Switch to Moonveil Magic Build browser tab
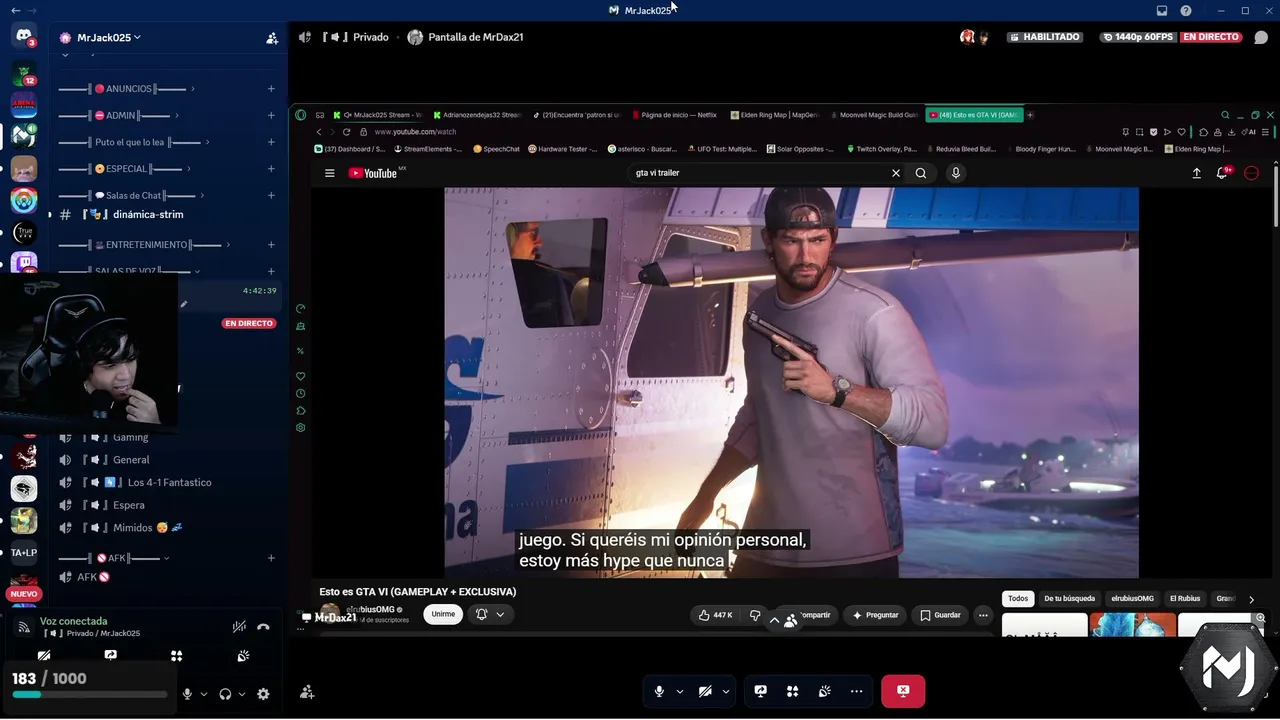 873,115
